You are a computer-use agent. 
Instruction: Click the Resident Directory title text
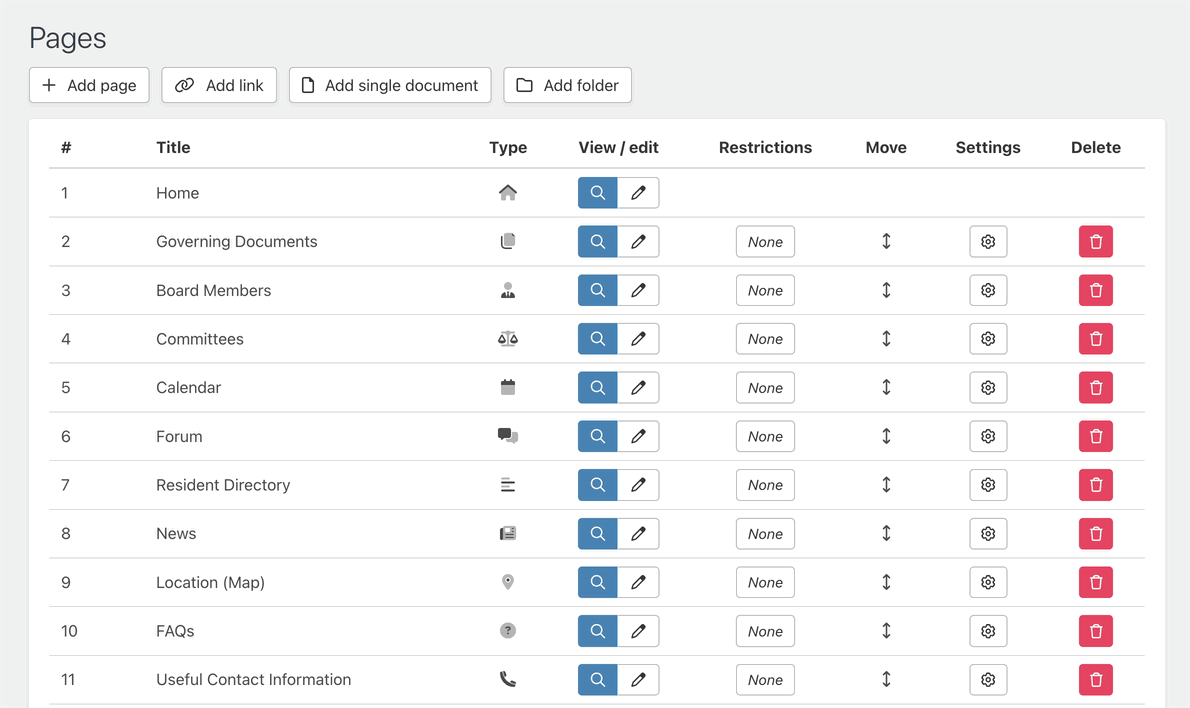223,485
